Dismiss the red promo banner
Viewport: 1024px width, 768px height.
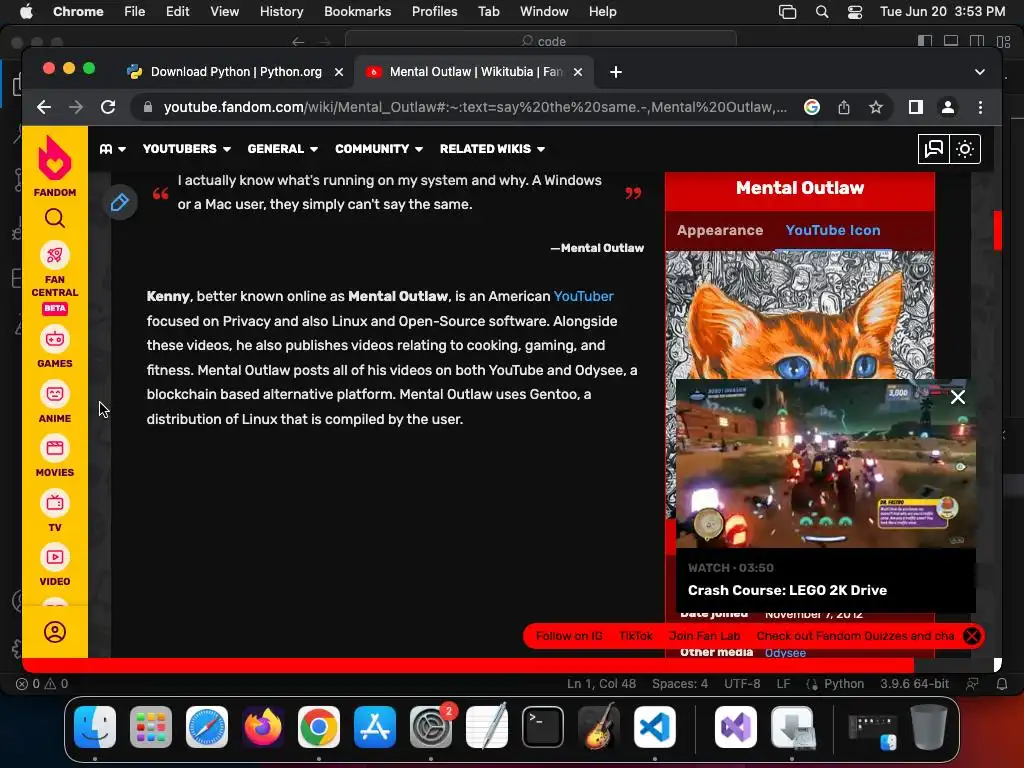972,635
